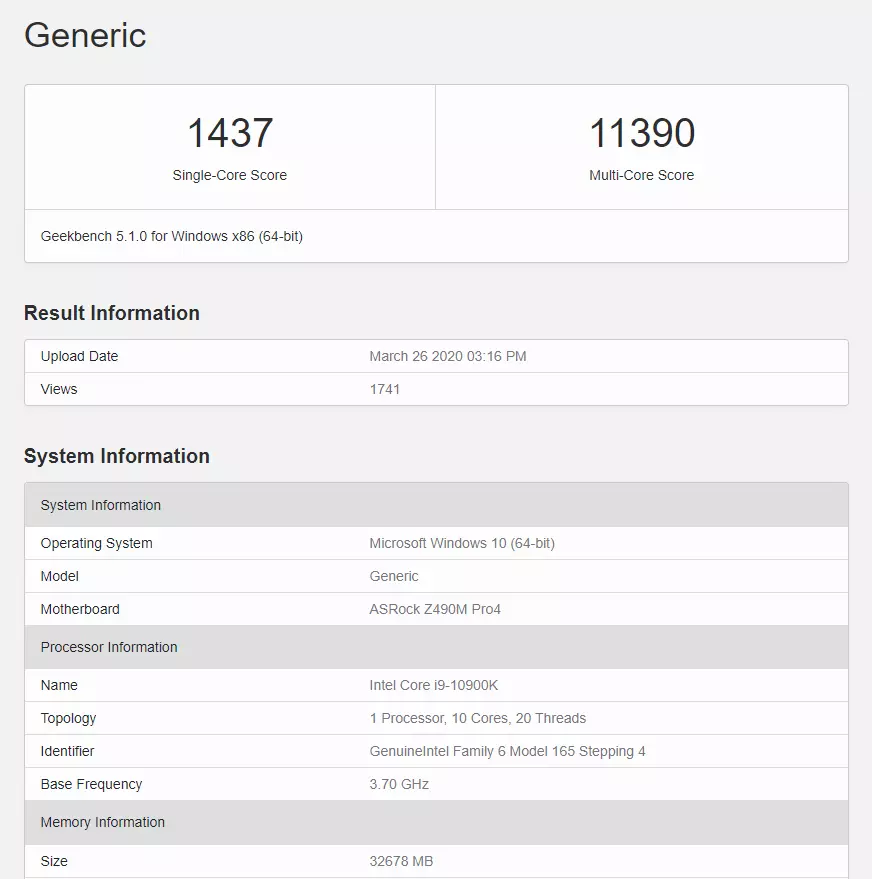Click the 'Base Frequency' row label
This screenshot has width=872, height=879.
click(x=91, y=784)
